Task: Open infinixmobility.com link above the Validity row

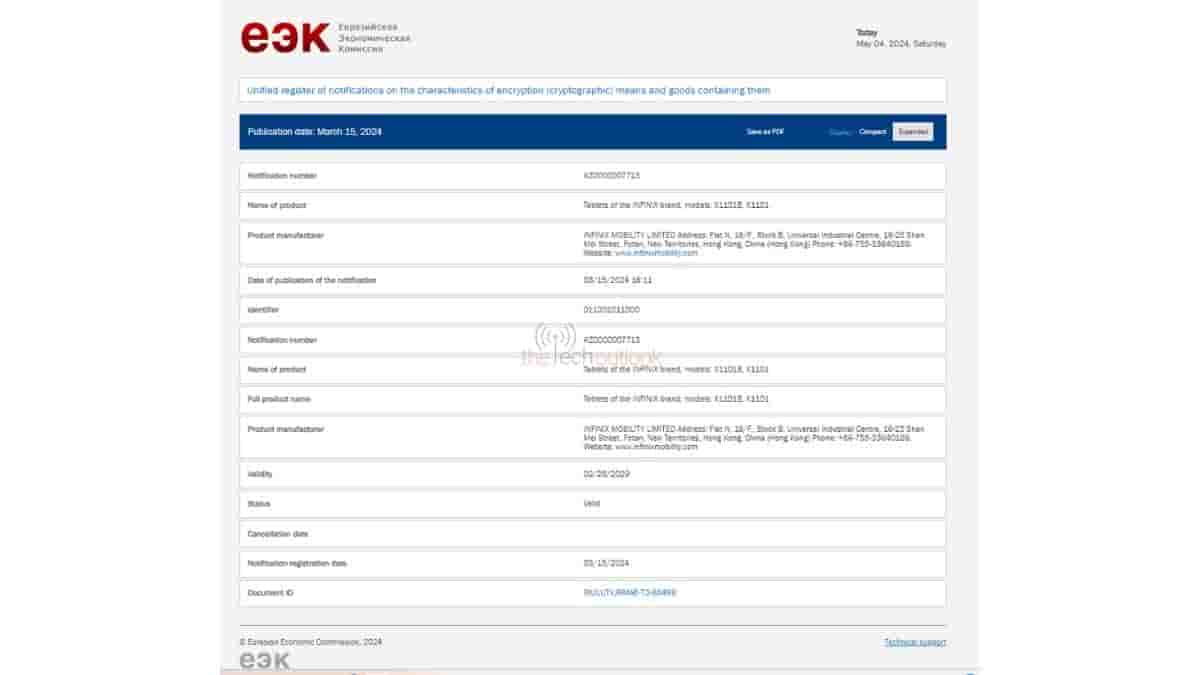Action: click(656, 447)
